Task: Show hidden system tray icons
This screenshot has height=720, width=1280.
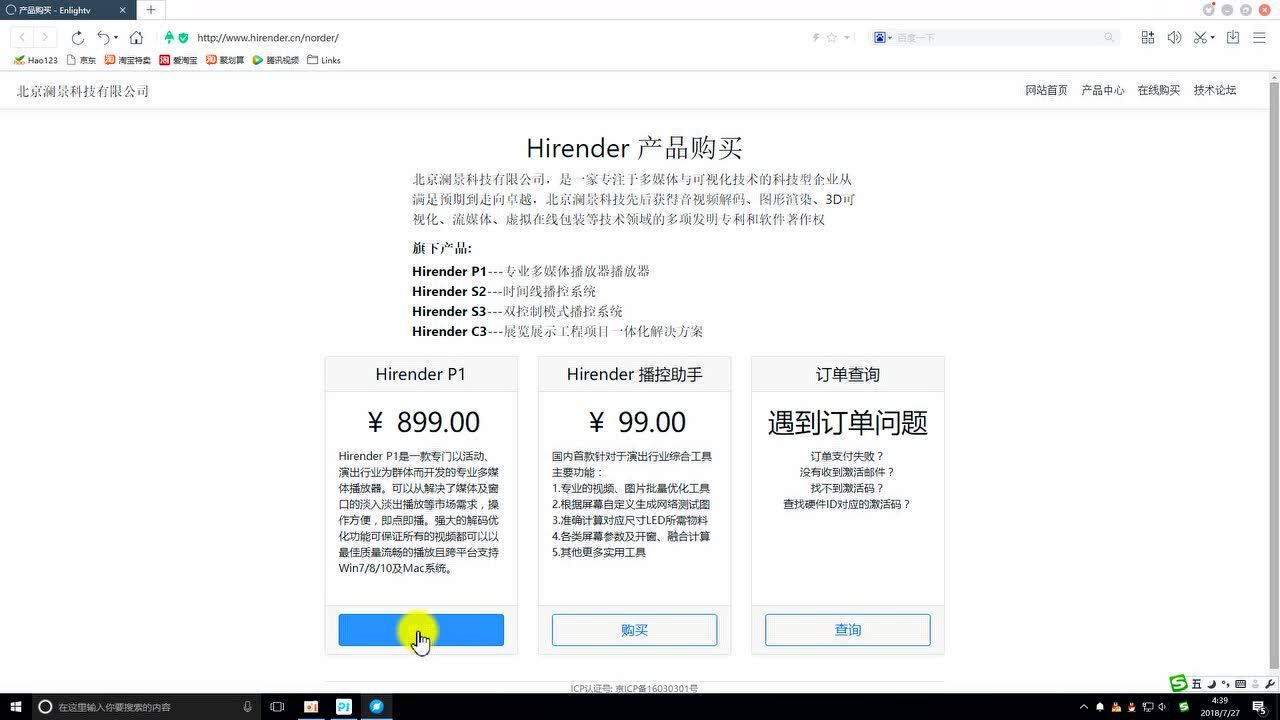Action: (x=1084, y=707)
